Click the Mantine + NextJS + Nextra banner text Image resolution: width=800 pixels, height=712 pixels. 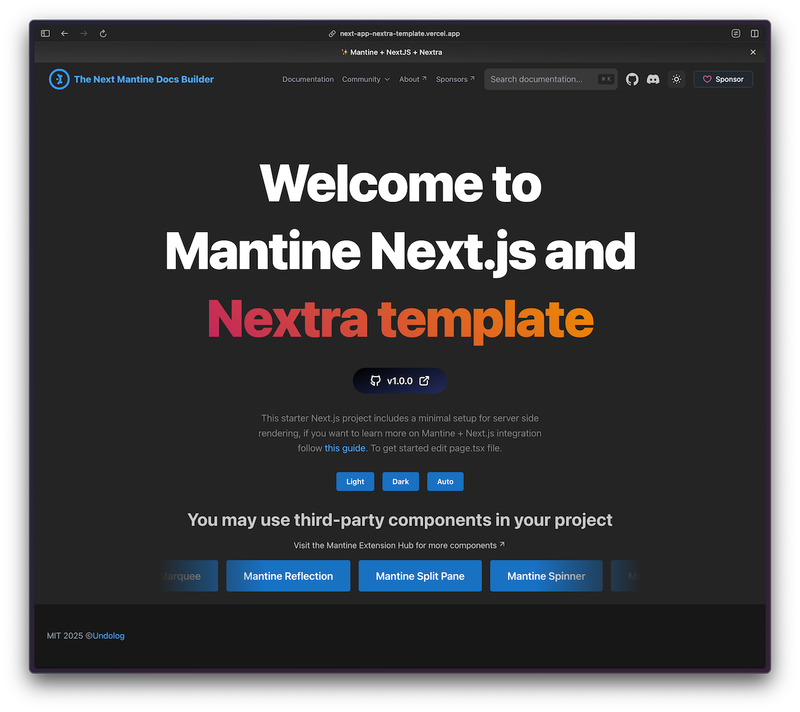pyautogui.click(x=391, y=52)
